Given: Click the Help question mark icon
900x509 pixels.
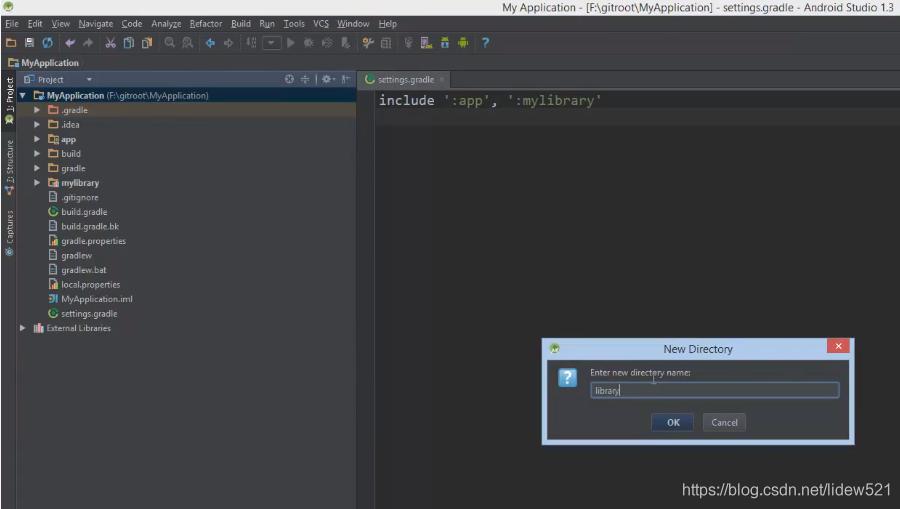Looking at the screenshot, I should coord(486,43).
